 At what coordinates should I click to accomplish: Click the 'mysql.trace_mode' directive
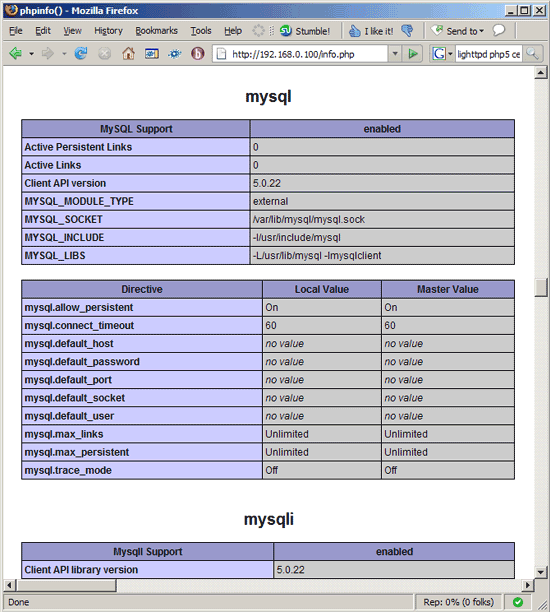coord(68,470)
